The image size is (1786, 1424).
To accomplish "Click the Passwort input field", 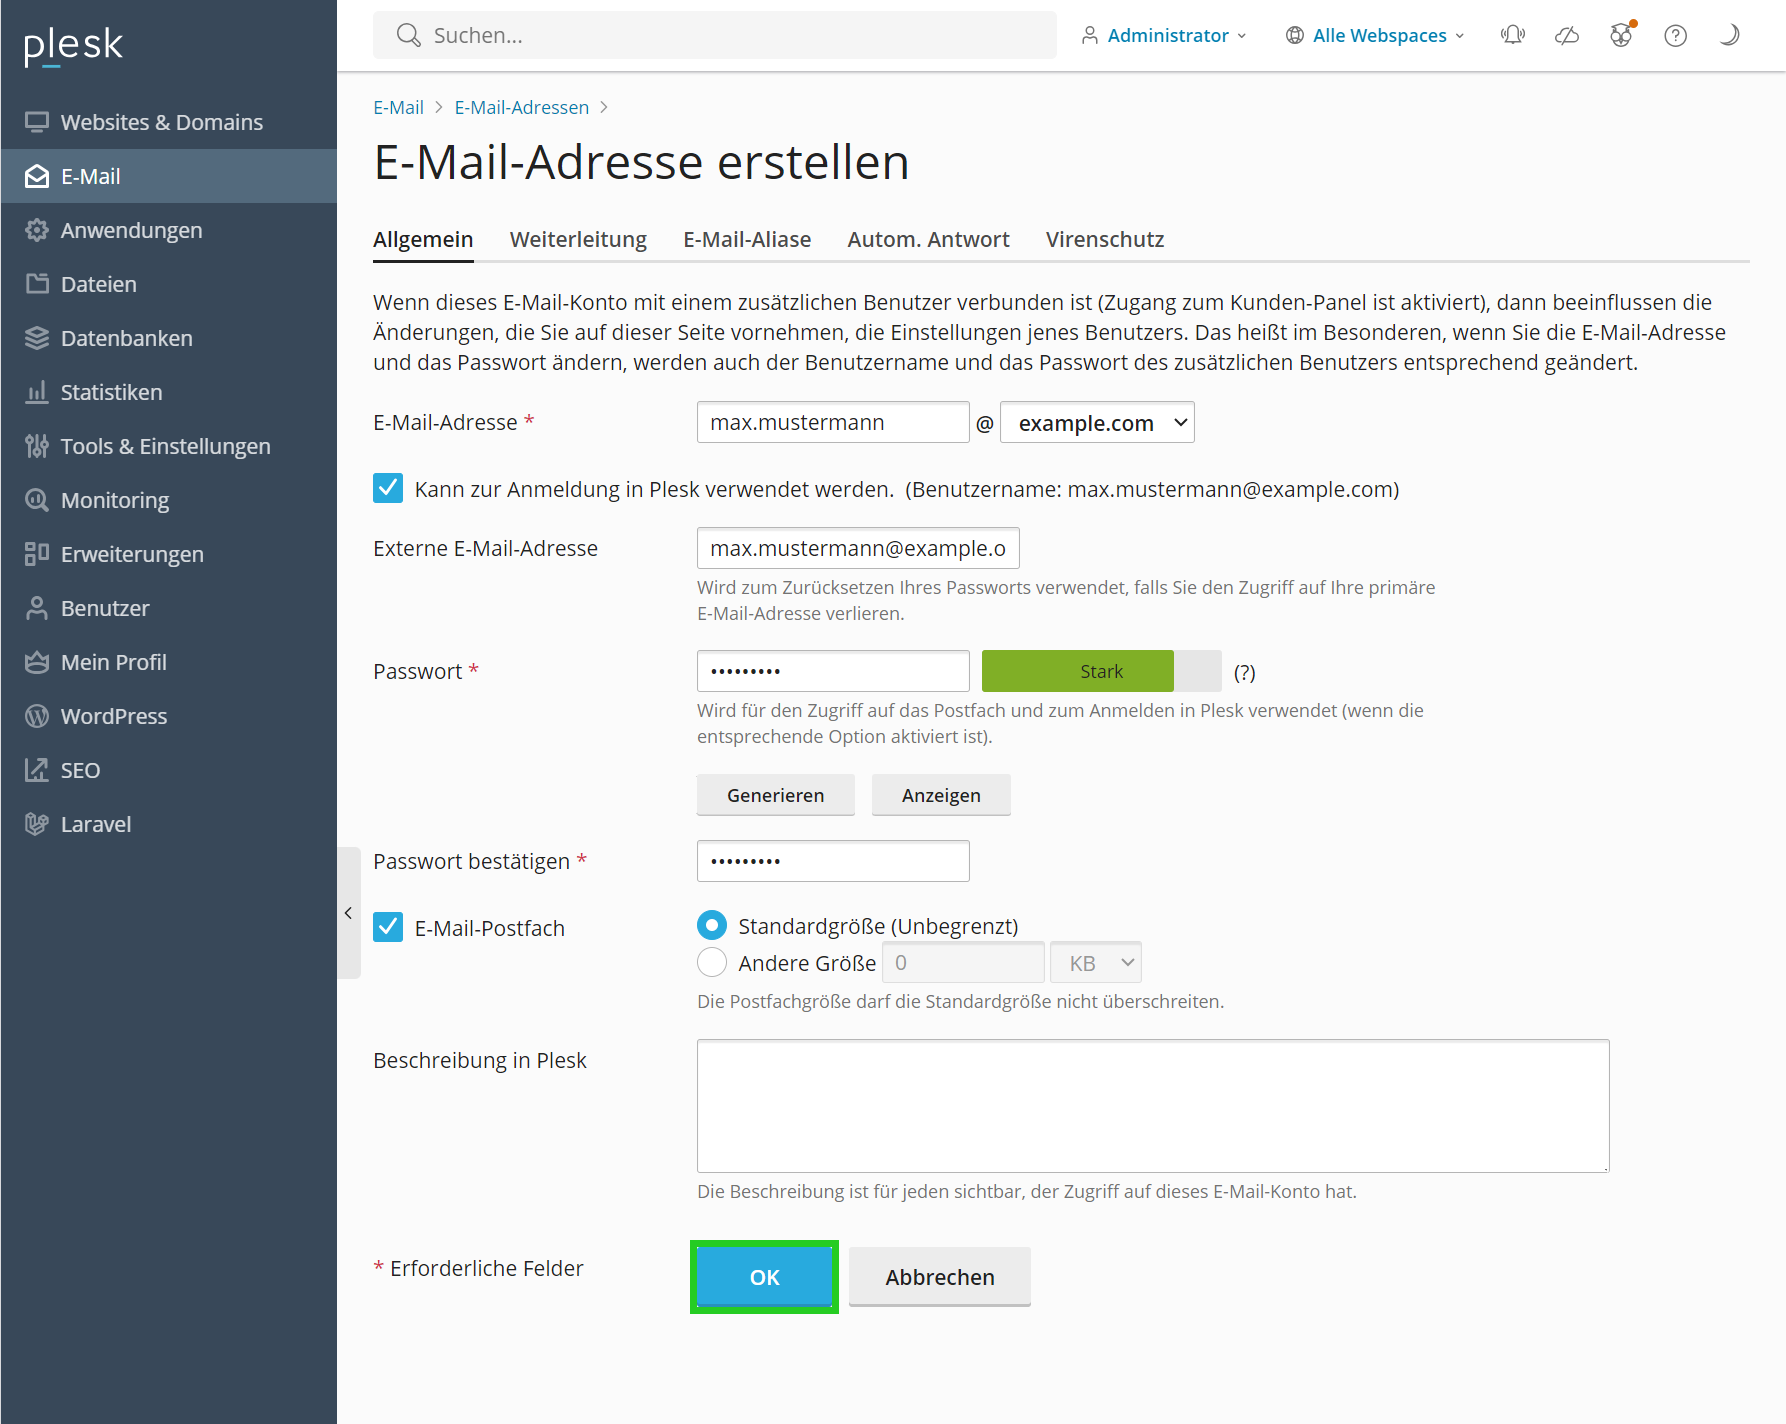I will coord(833,671).
